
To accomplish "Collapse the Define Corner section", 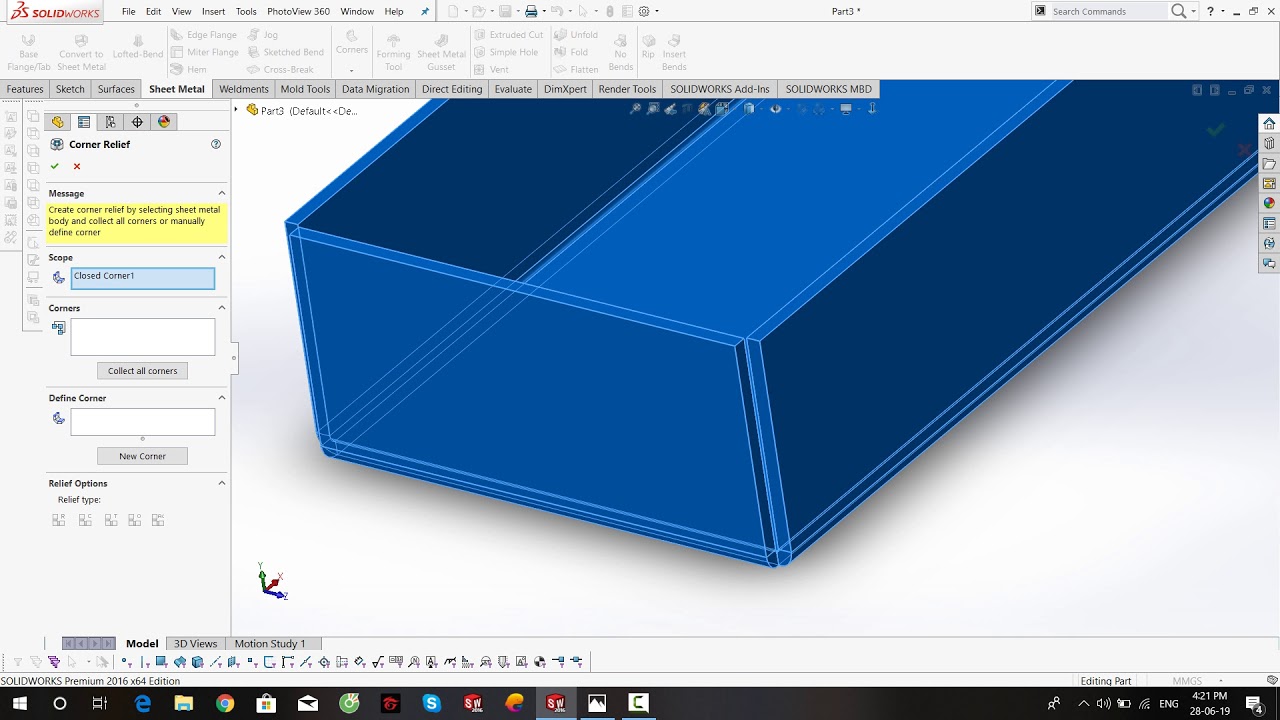I will [x=222, y=398].
